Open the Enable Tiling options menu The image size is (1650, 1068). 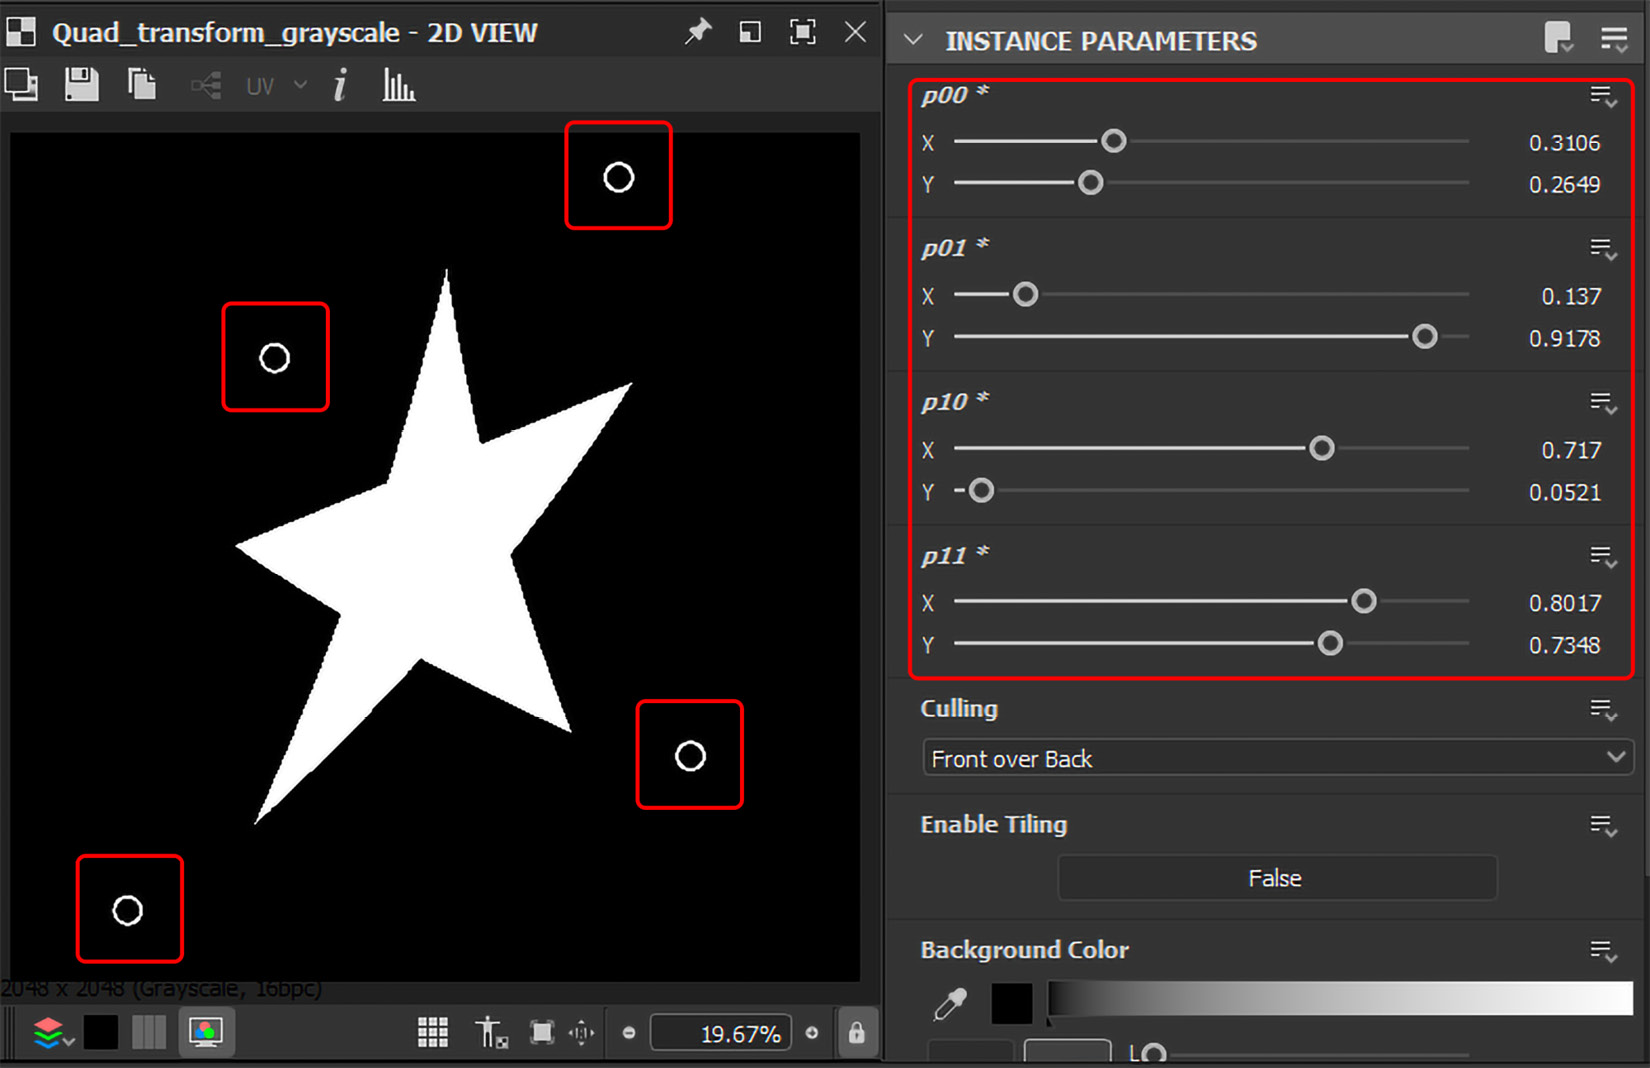(1604, 826)
